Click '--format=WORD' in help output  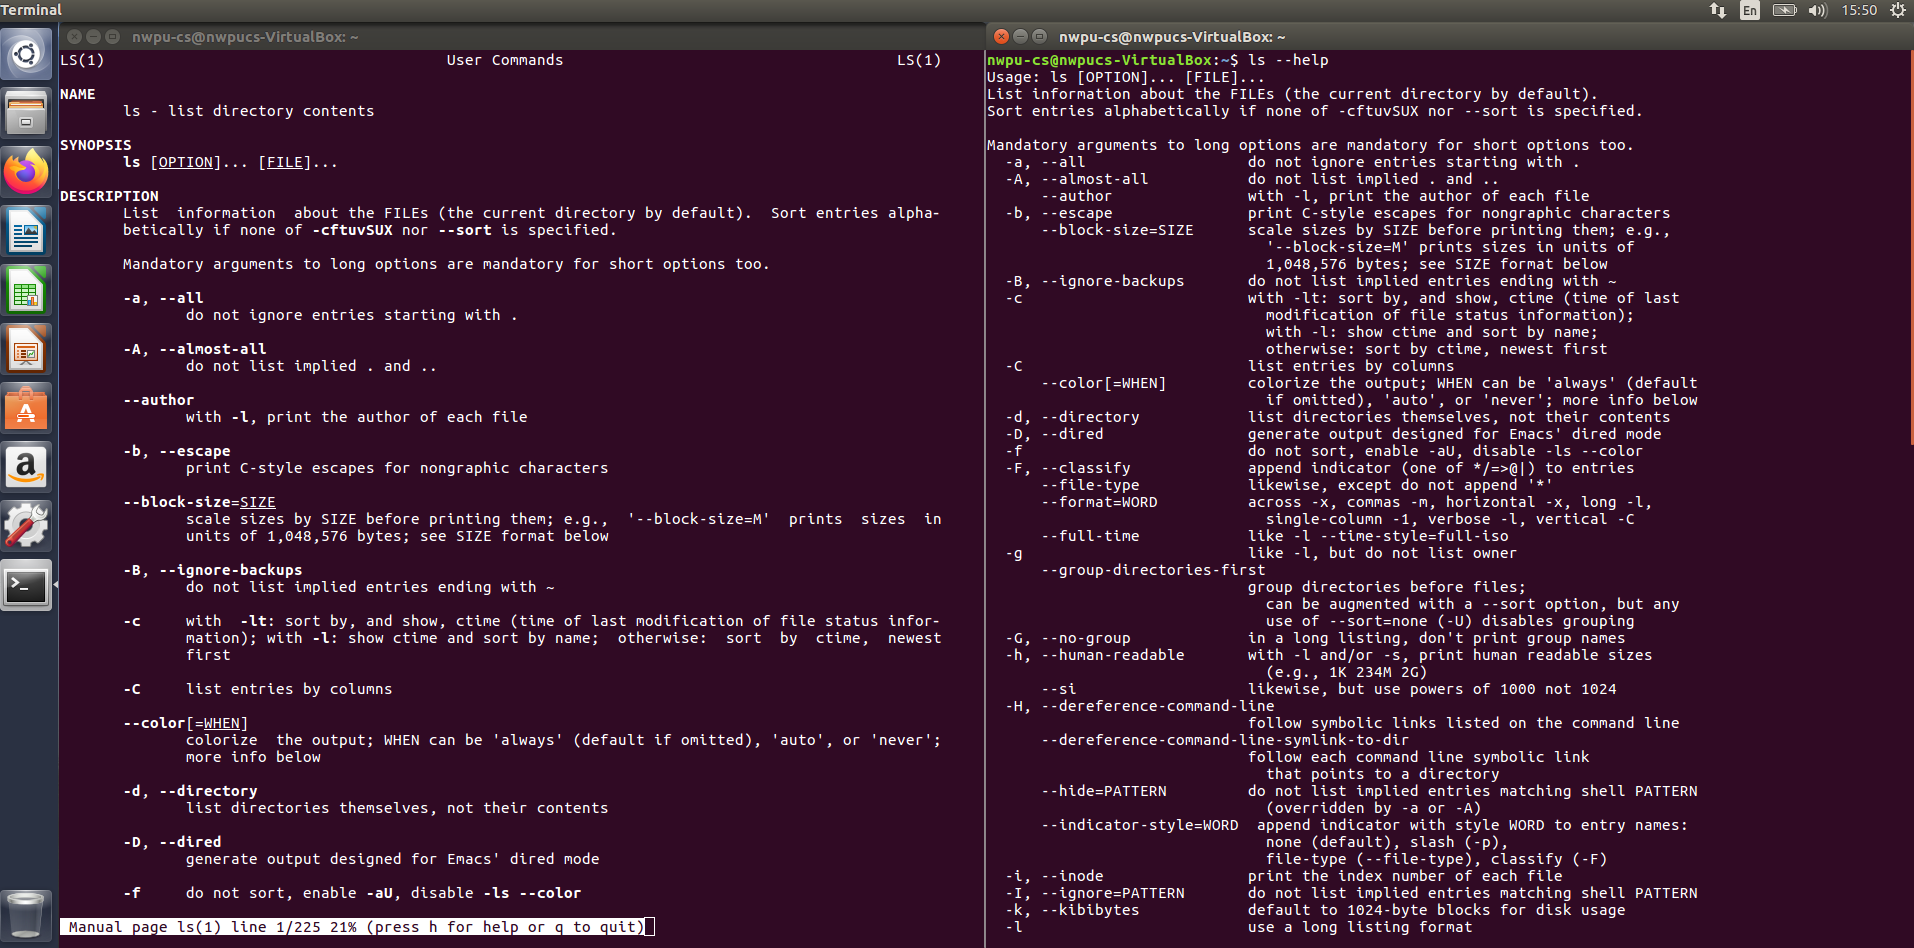click(x=1100, y=502)
